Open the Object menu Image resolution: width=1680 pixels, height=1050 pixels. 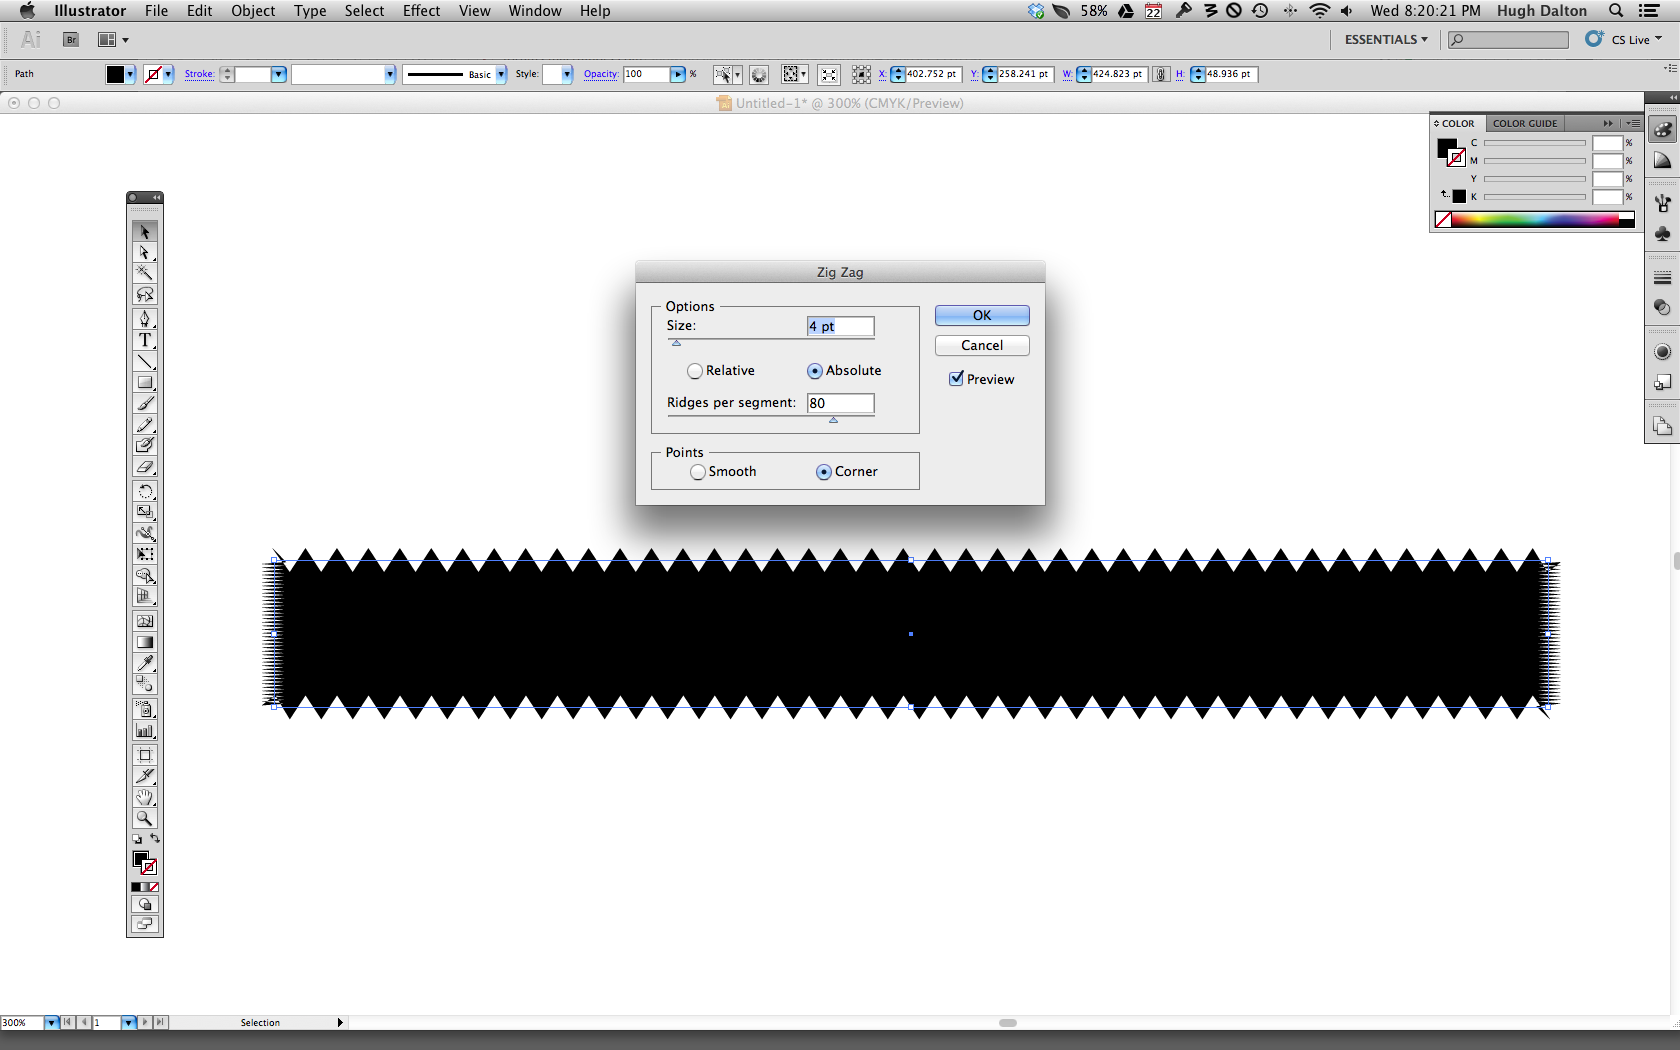[x=253, y=11]
